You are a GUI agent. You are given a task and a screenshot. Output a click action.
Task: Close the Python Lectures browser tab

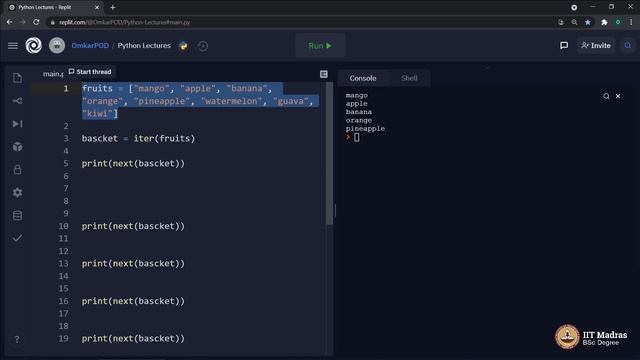point(97,7)
